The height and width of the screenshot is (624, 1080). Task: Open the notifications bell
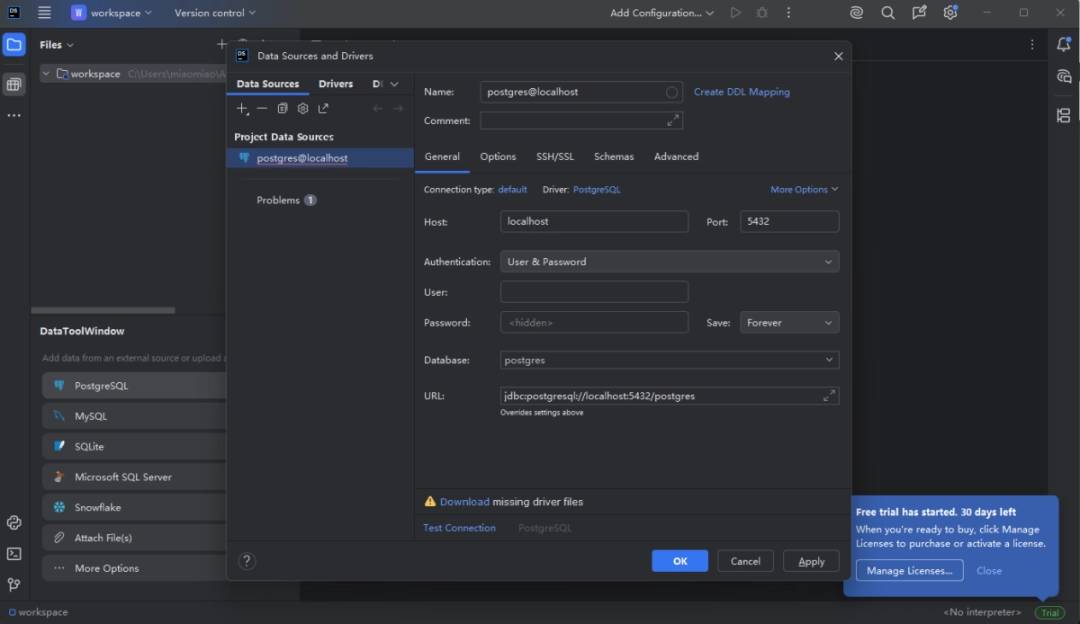tap(1063, 44)
